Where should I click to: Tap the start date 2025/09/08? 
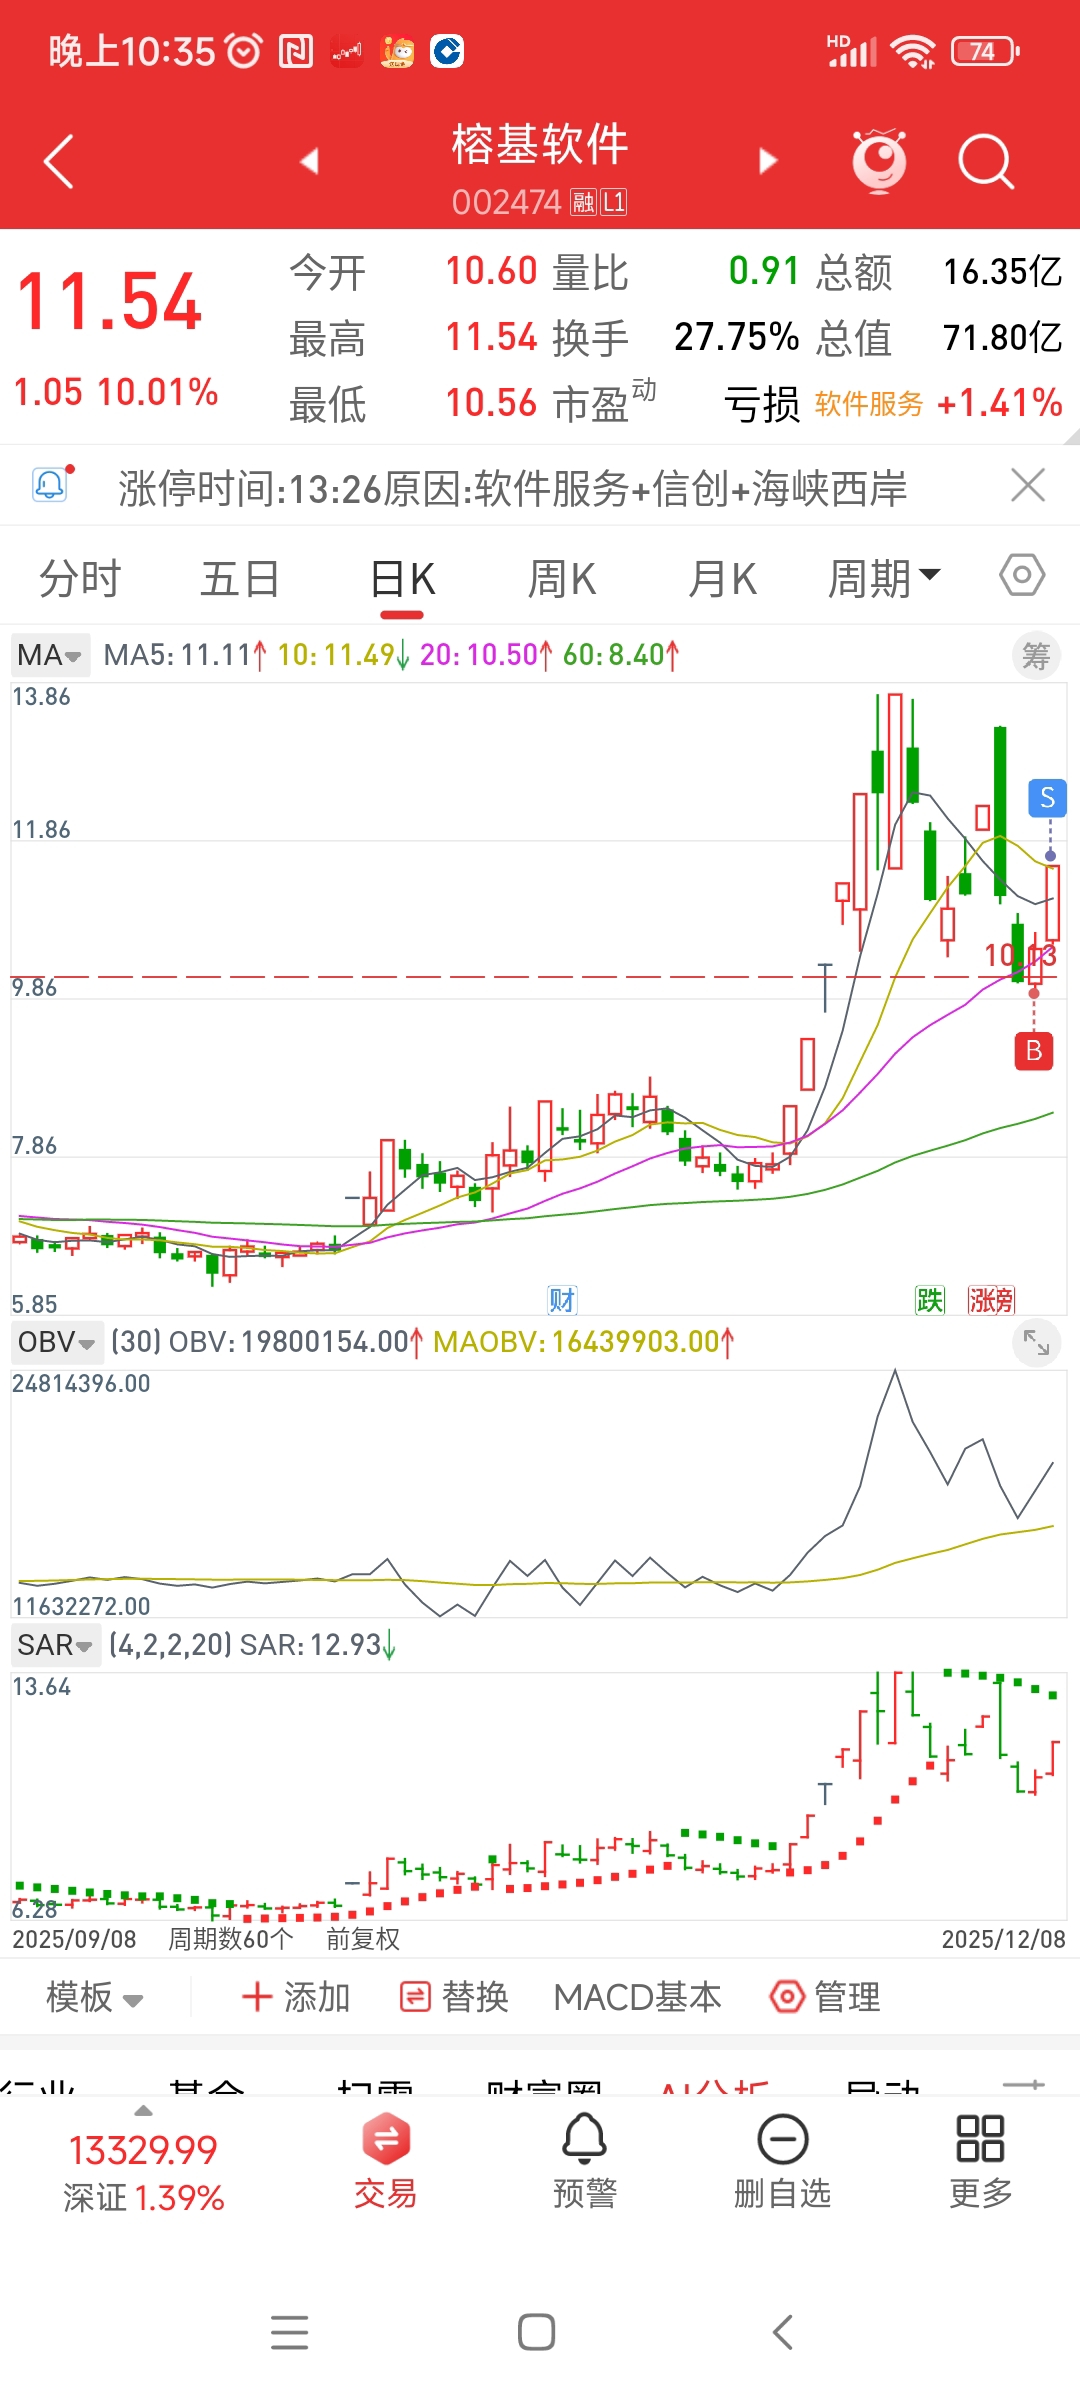coord(74,1939)
